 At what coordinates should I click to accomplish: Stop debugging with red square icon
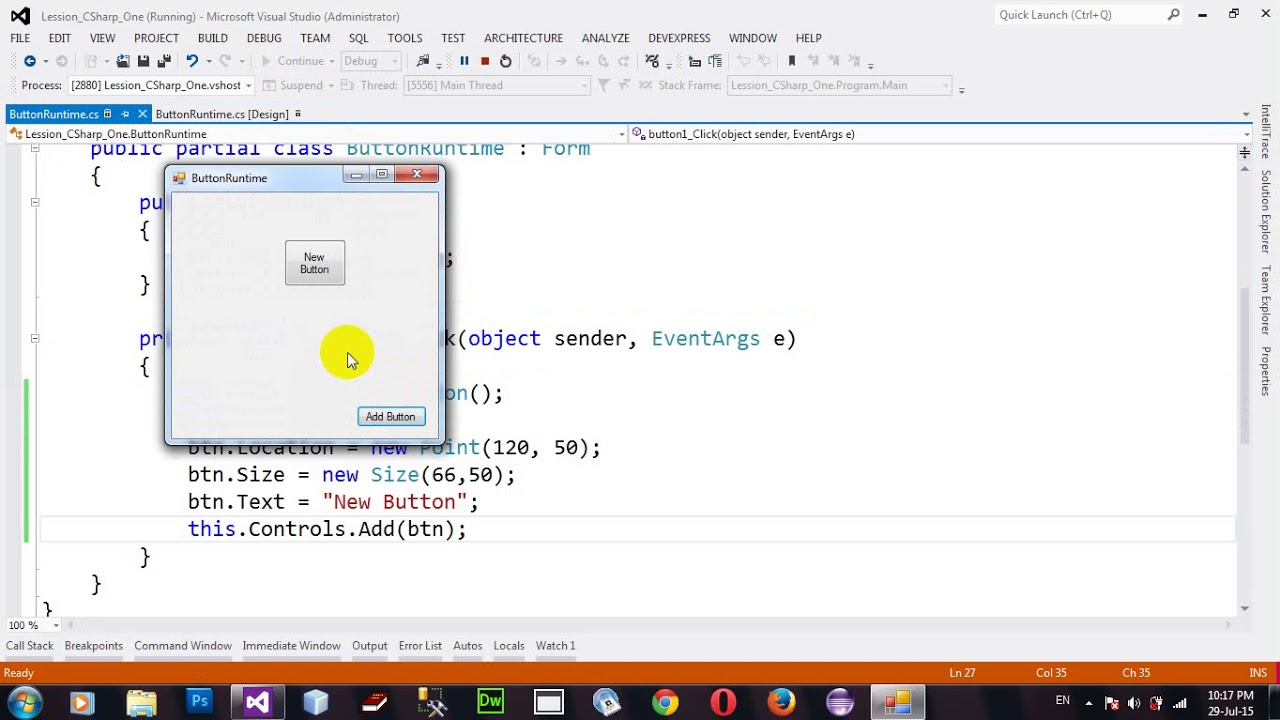point(485,61)
